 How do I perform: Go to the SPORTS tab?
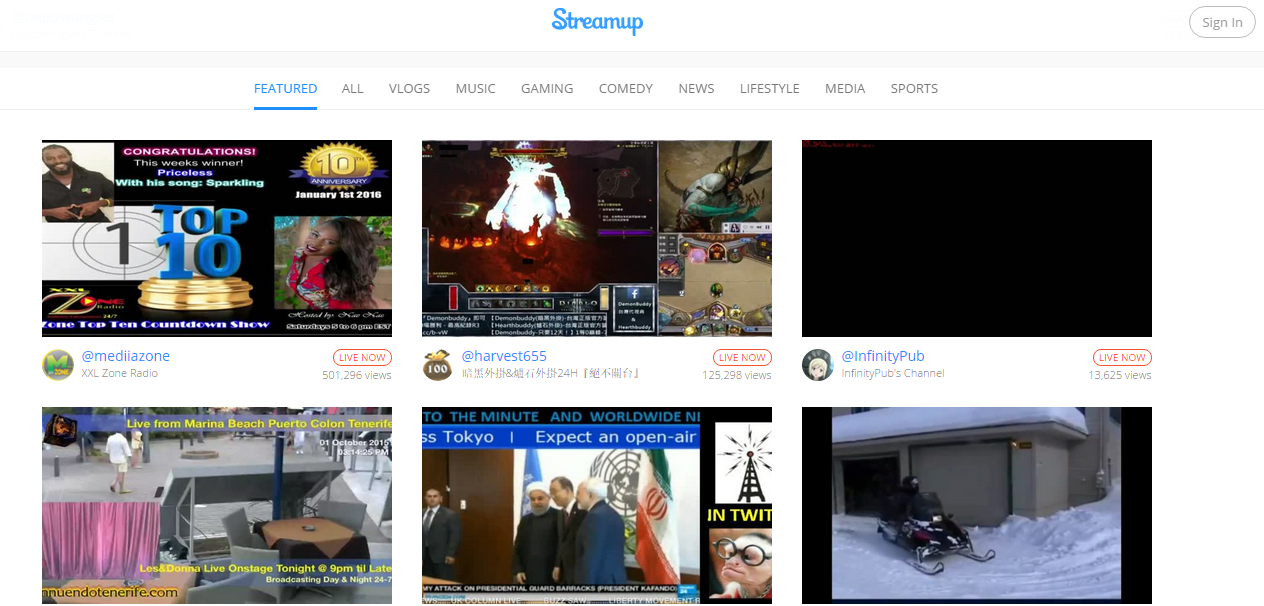coord(914,88)
